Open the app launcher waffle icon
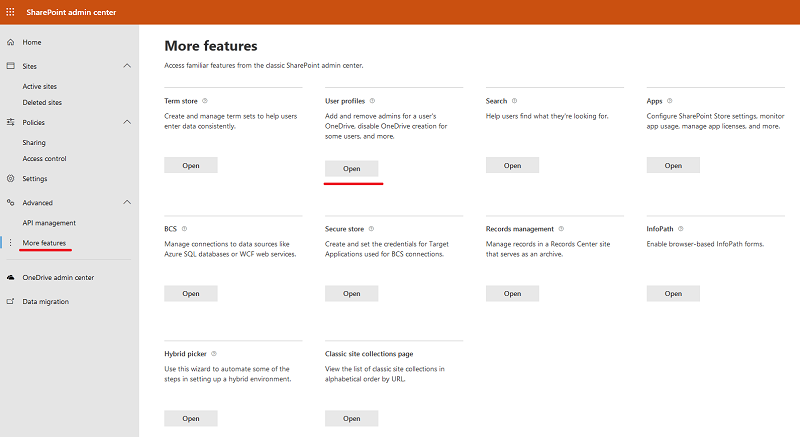Screen dimensions: 800x437 point(10,12)
